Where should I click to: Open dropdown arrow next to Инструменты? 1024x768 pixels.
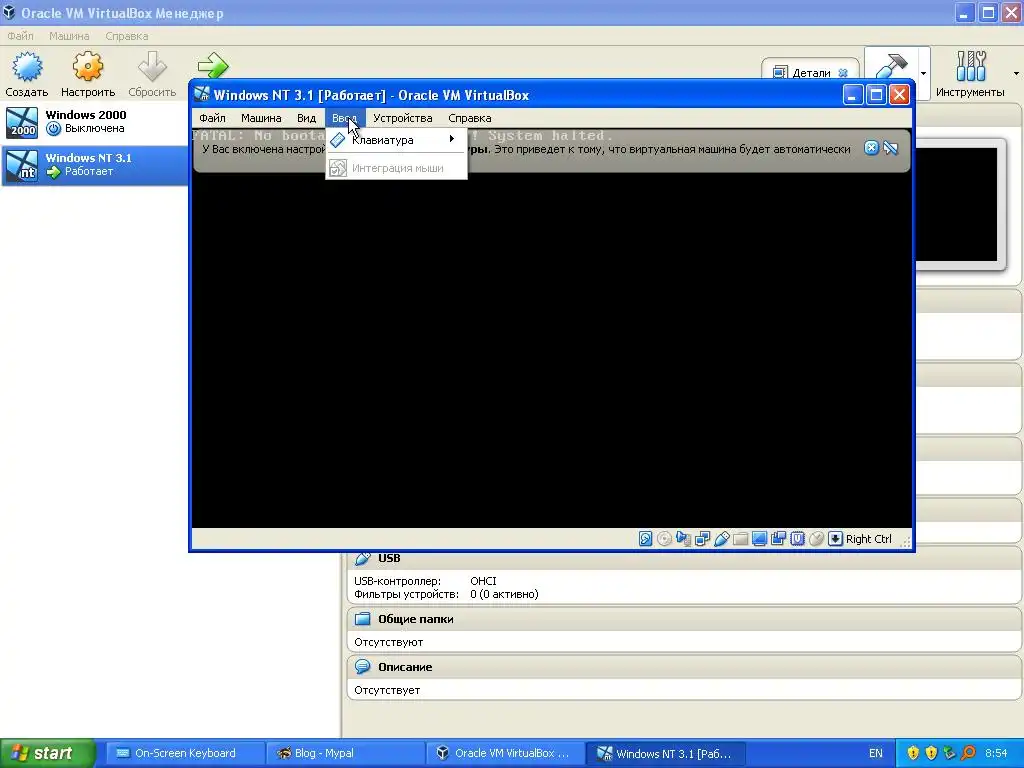click(x=1016, y=73)
